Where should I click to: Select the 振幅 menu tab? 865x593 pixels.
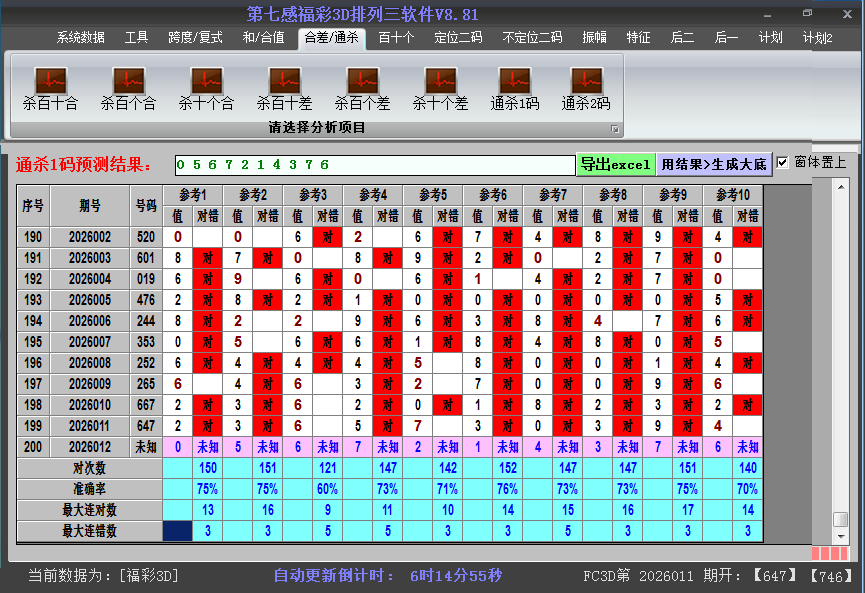tap(594, 38)
